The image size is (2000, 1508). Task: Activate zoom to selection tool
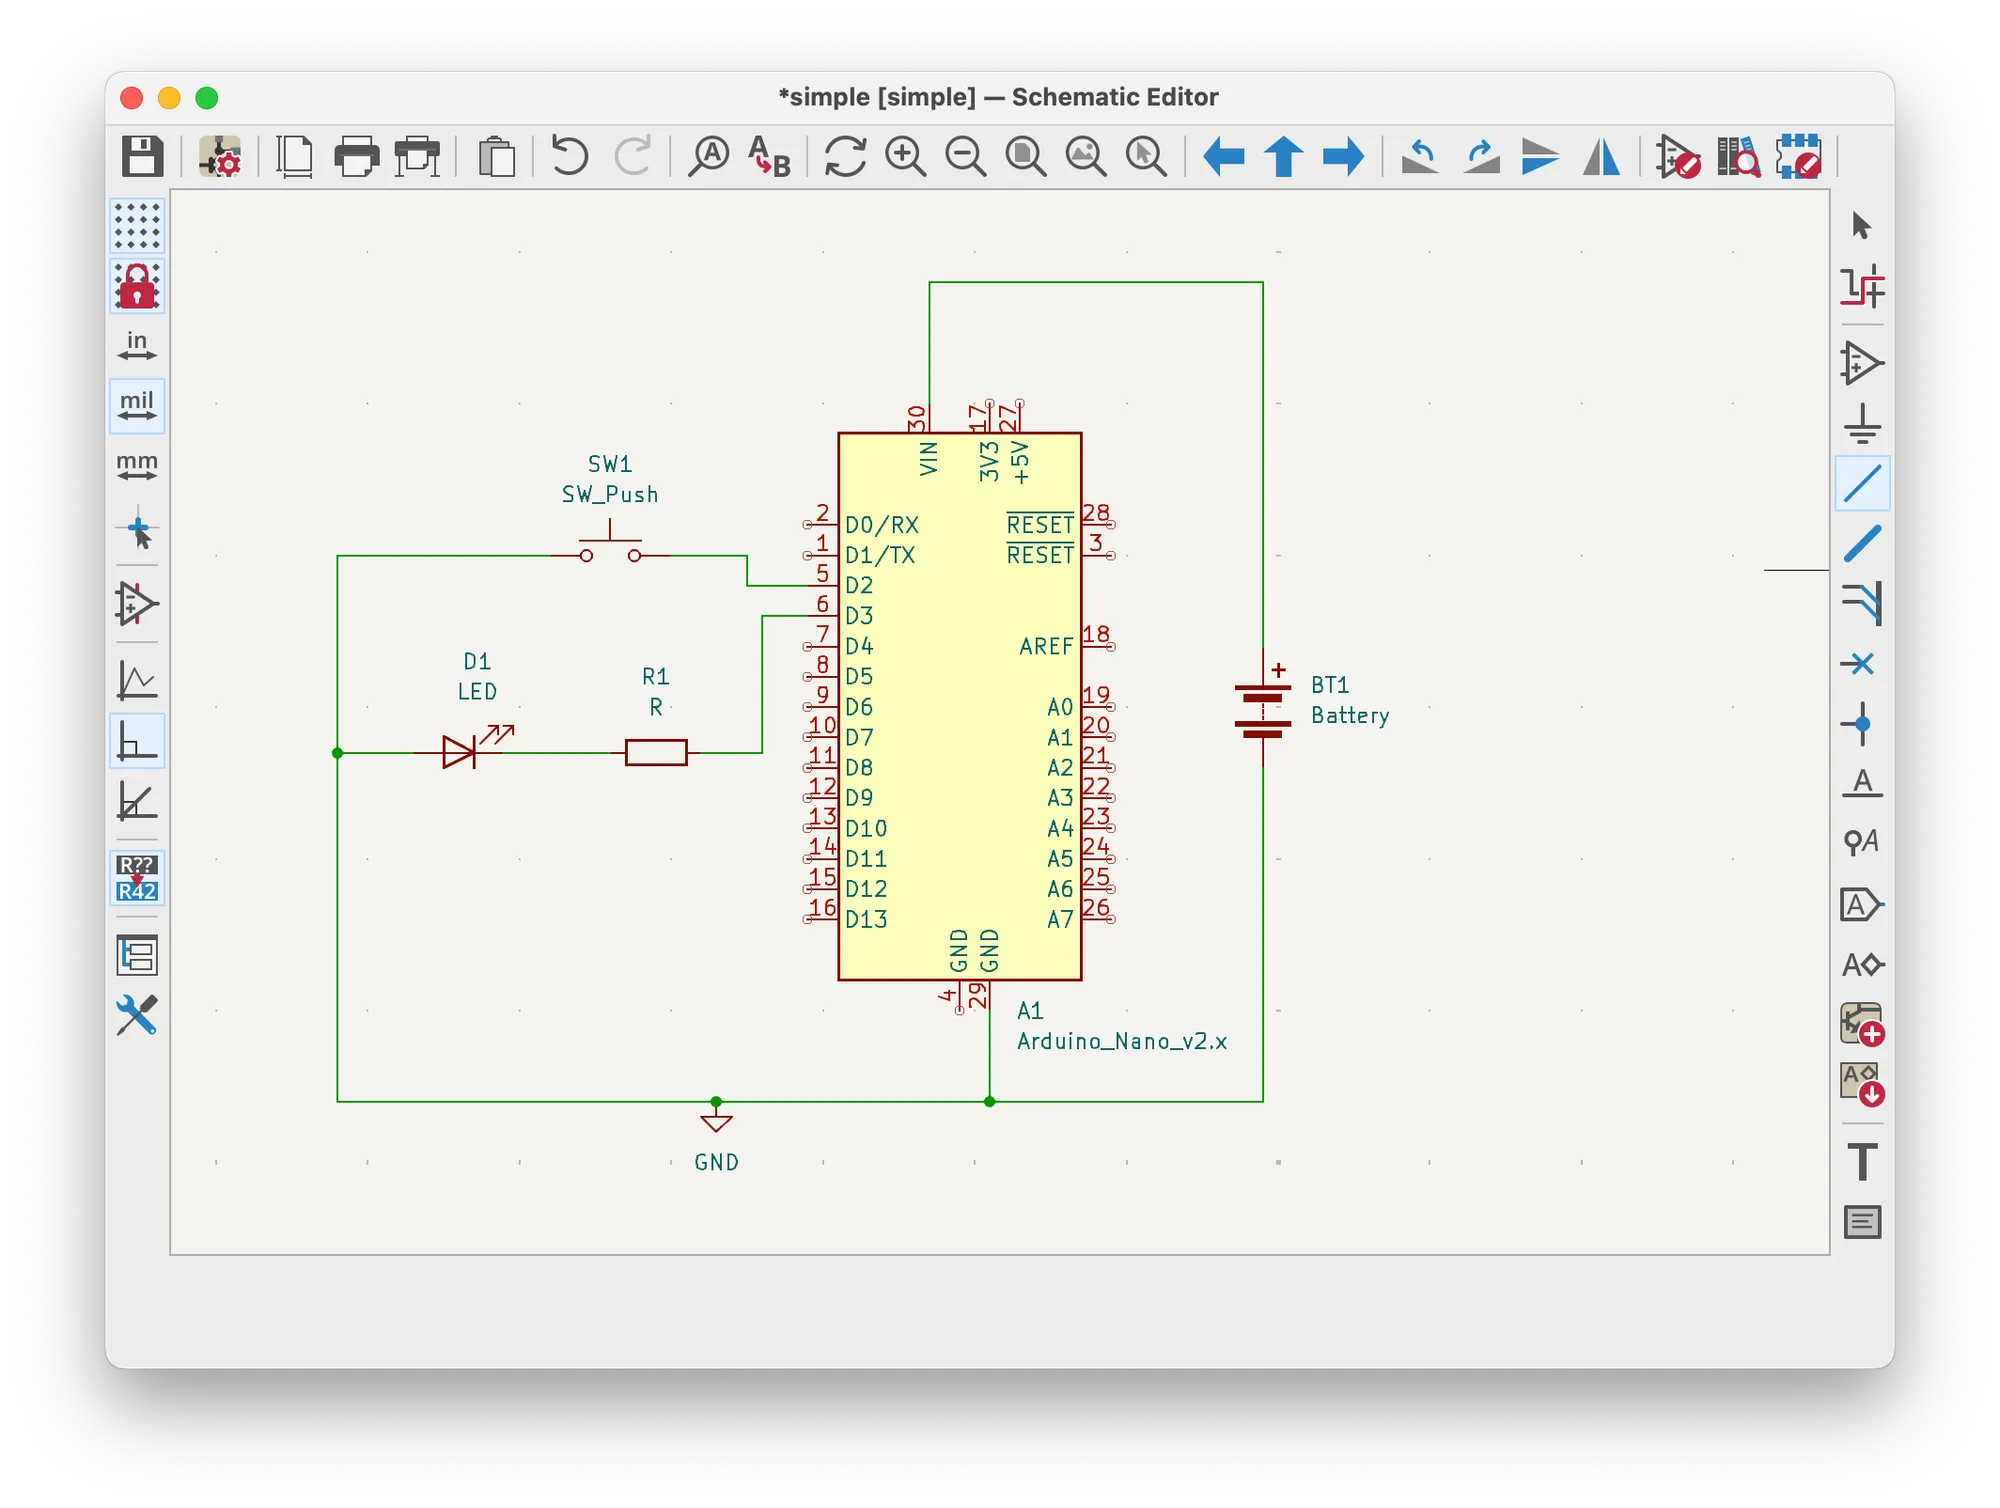(1146, 157)
